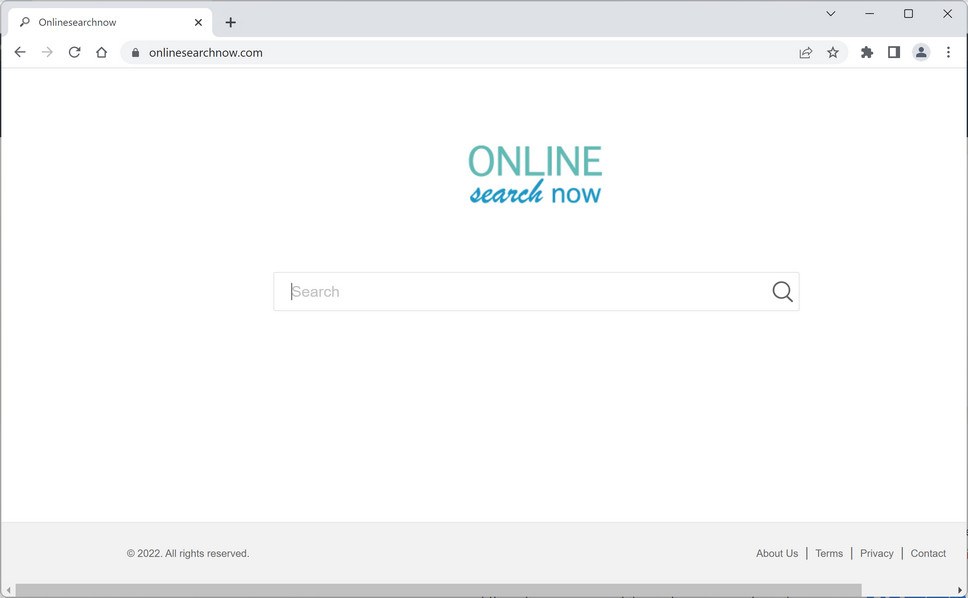968x598 pixels.
Task: Share this page using the share icon
Action: (806, 52)
